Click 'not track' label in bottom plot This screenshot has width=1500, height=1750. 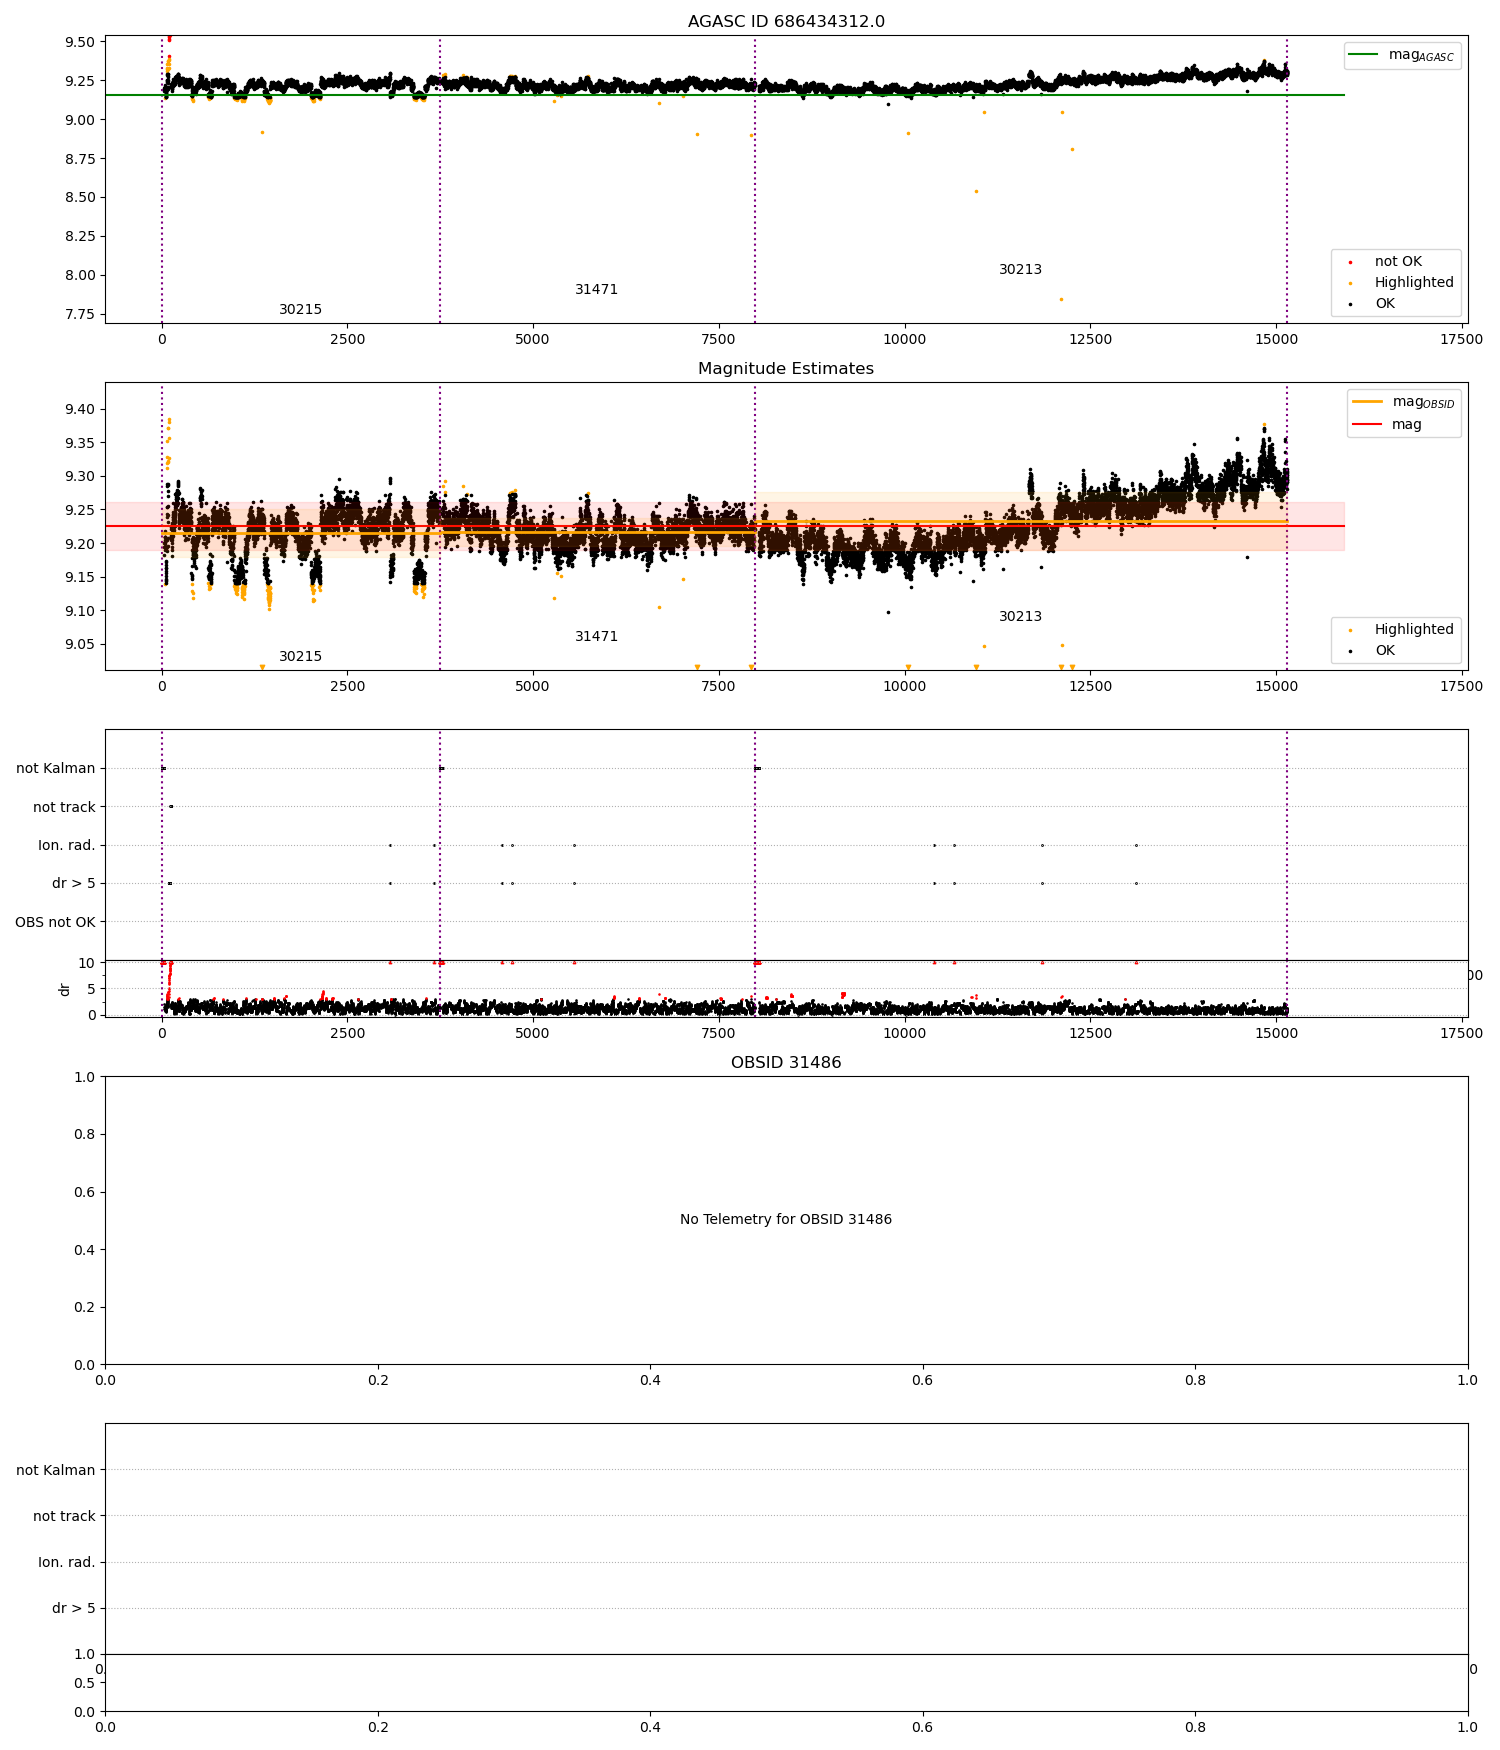(64, 1516)
